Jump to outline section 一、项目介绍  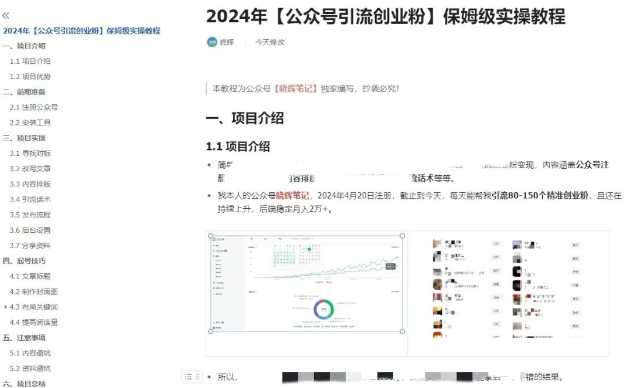point(24,46)
